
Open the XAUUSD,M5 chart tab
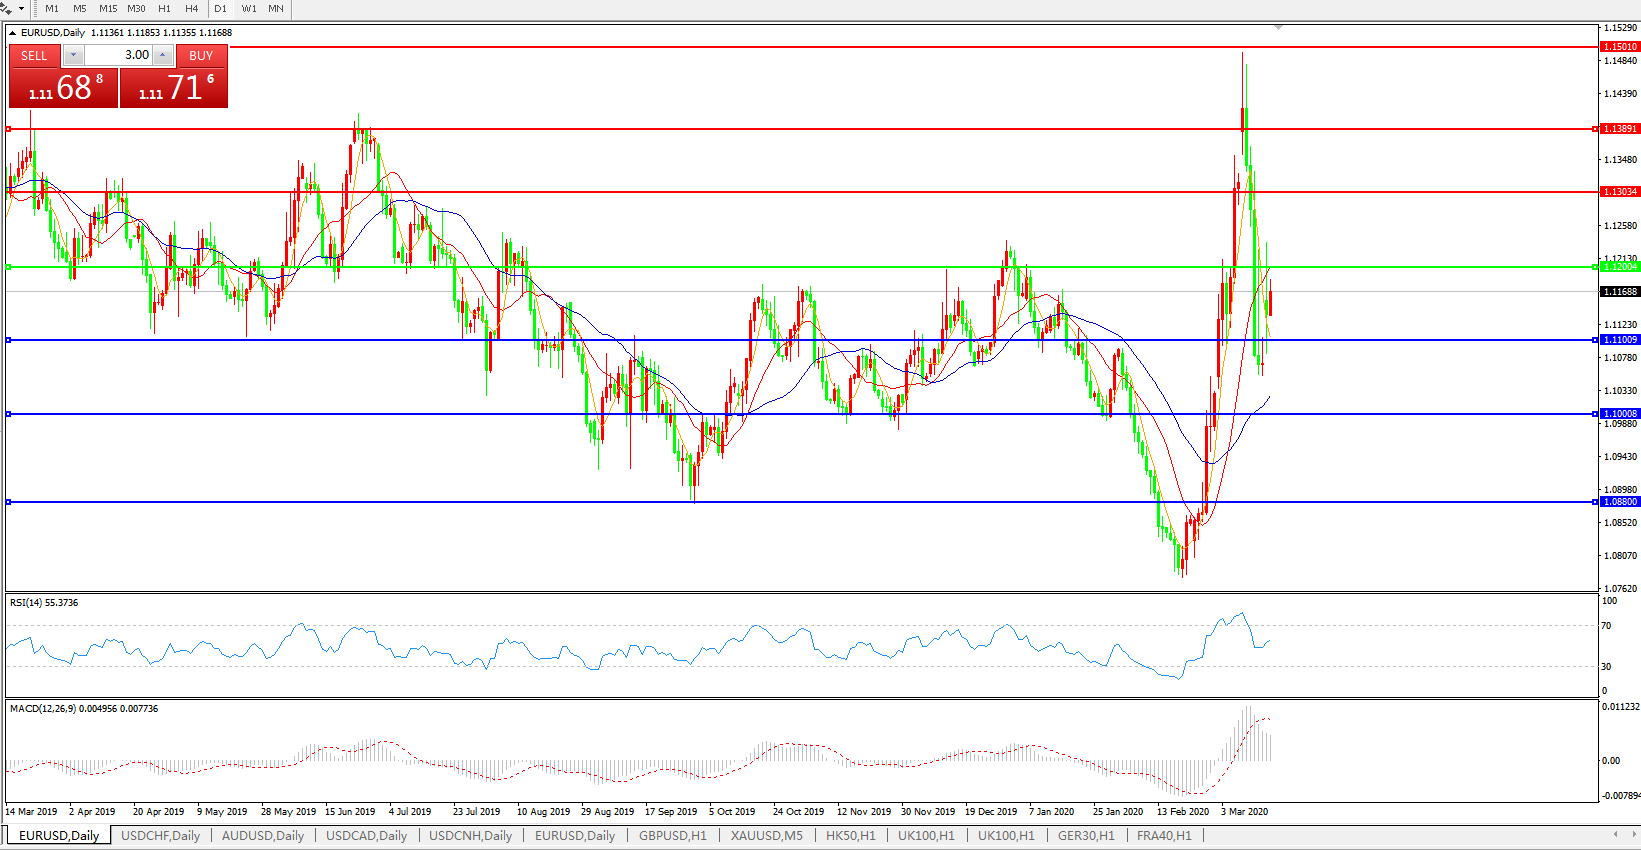pos(766,836)
